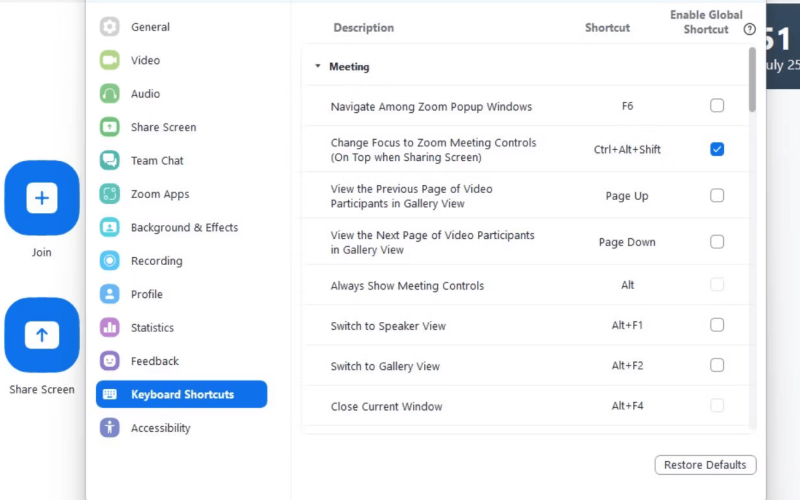Check global shortcut for Page Down row

[x=717, y=241]
